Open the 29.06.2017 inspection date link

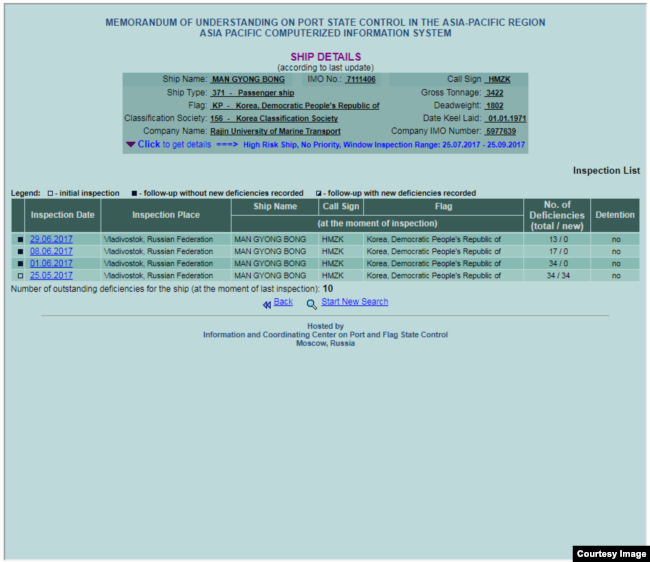[51, 240]
